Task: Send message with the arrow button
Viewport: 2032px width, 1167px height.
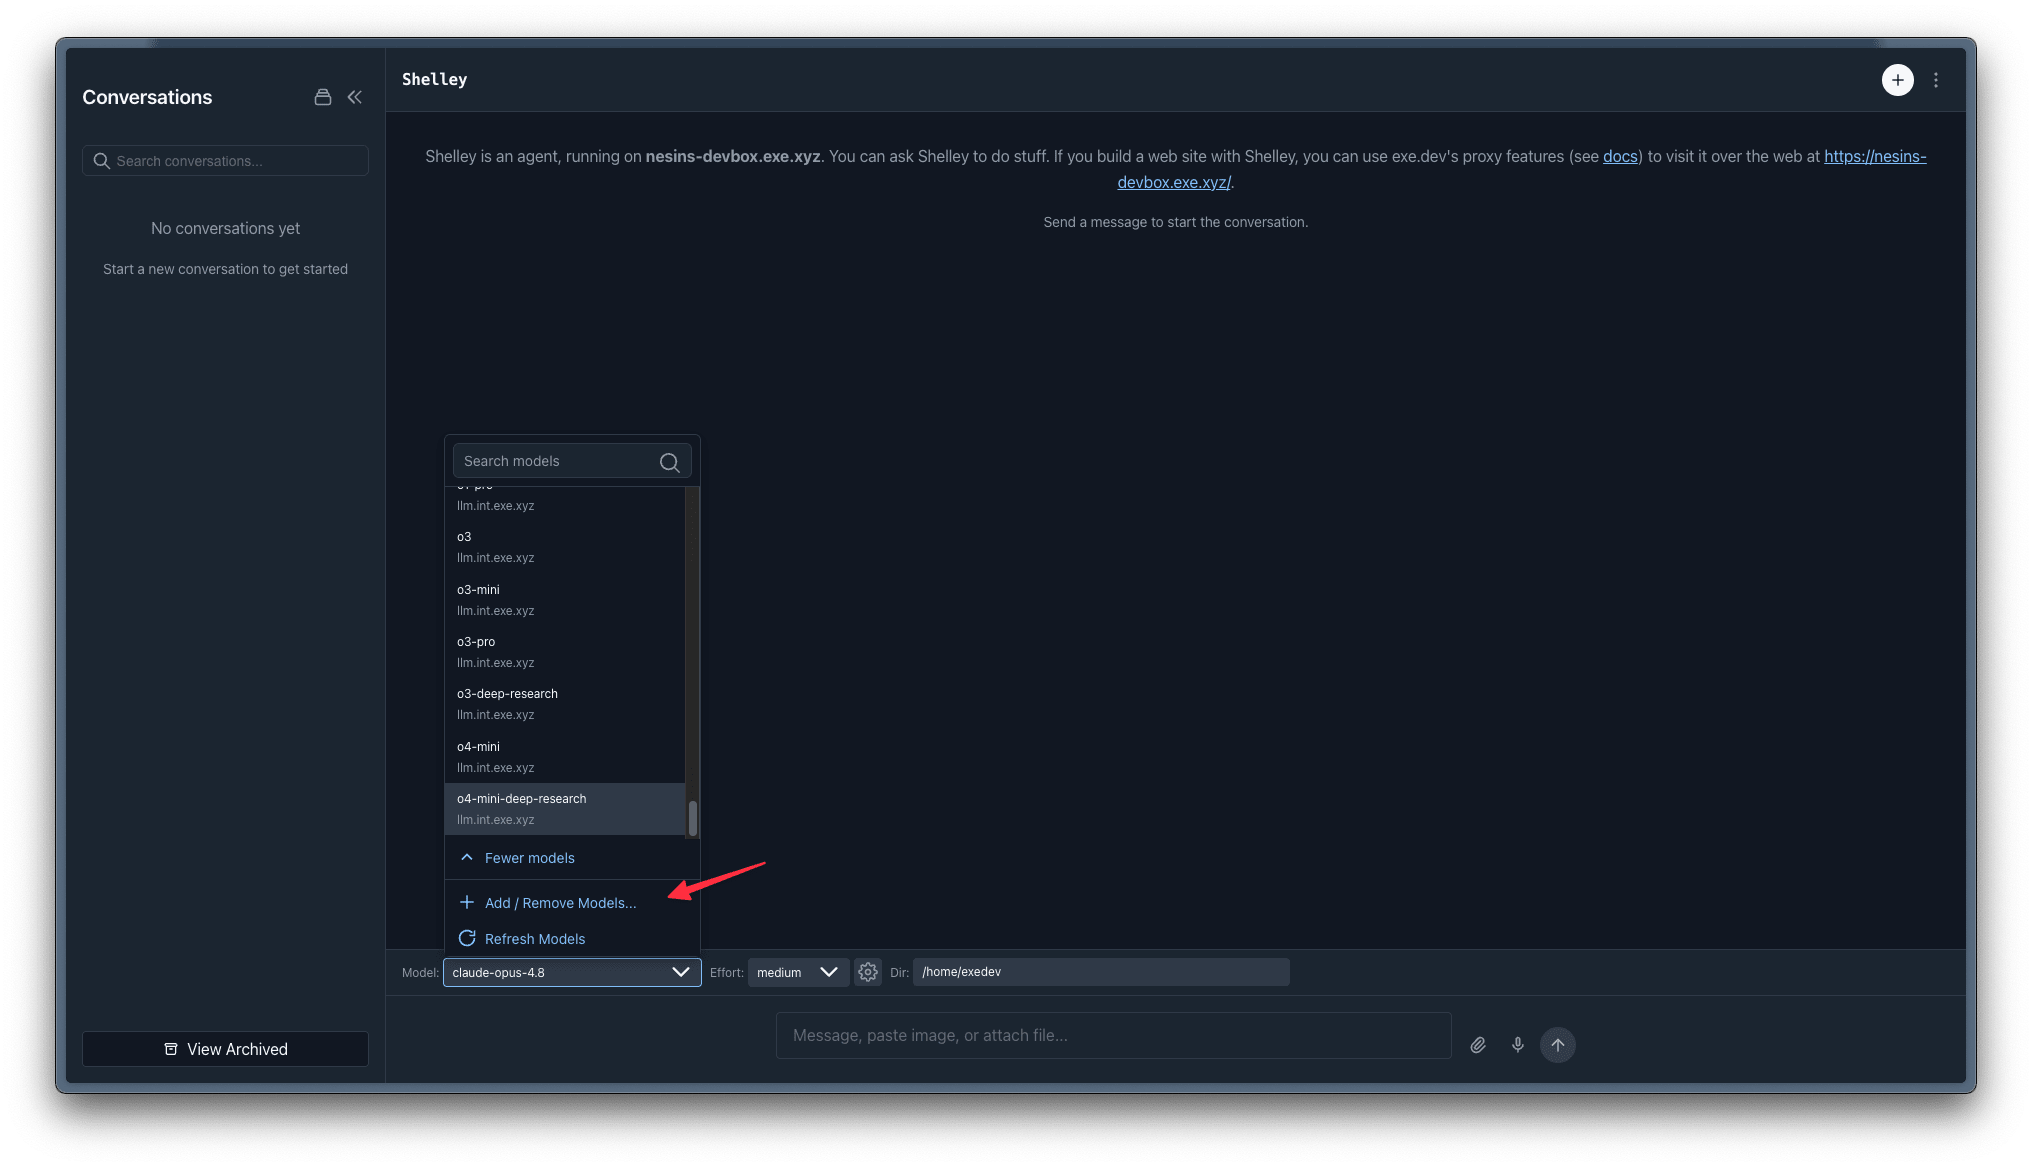Action: [x=1558, y=1045]
